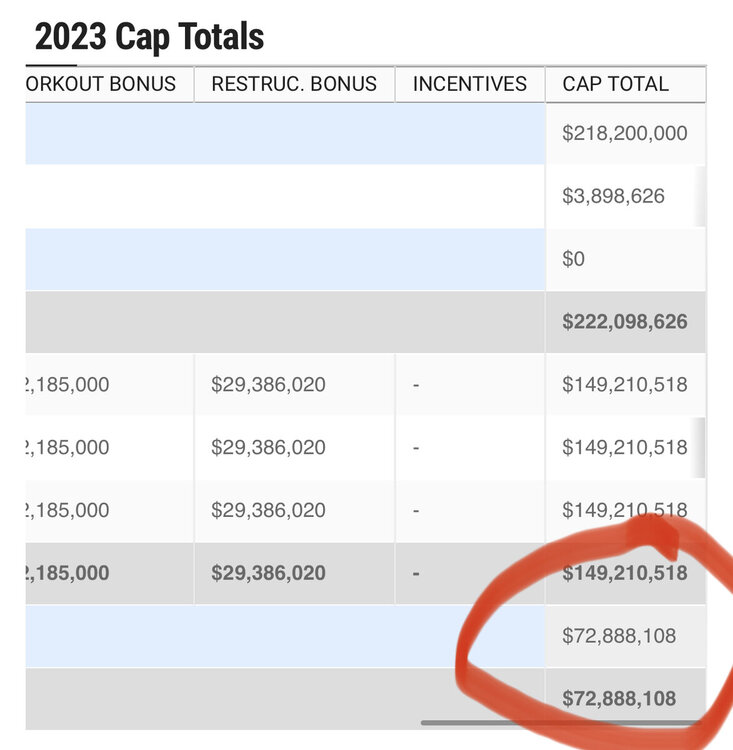Click the bold $222,098,626 total cell
Screen dimensions: 733x750
[x=625, y=322]
